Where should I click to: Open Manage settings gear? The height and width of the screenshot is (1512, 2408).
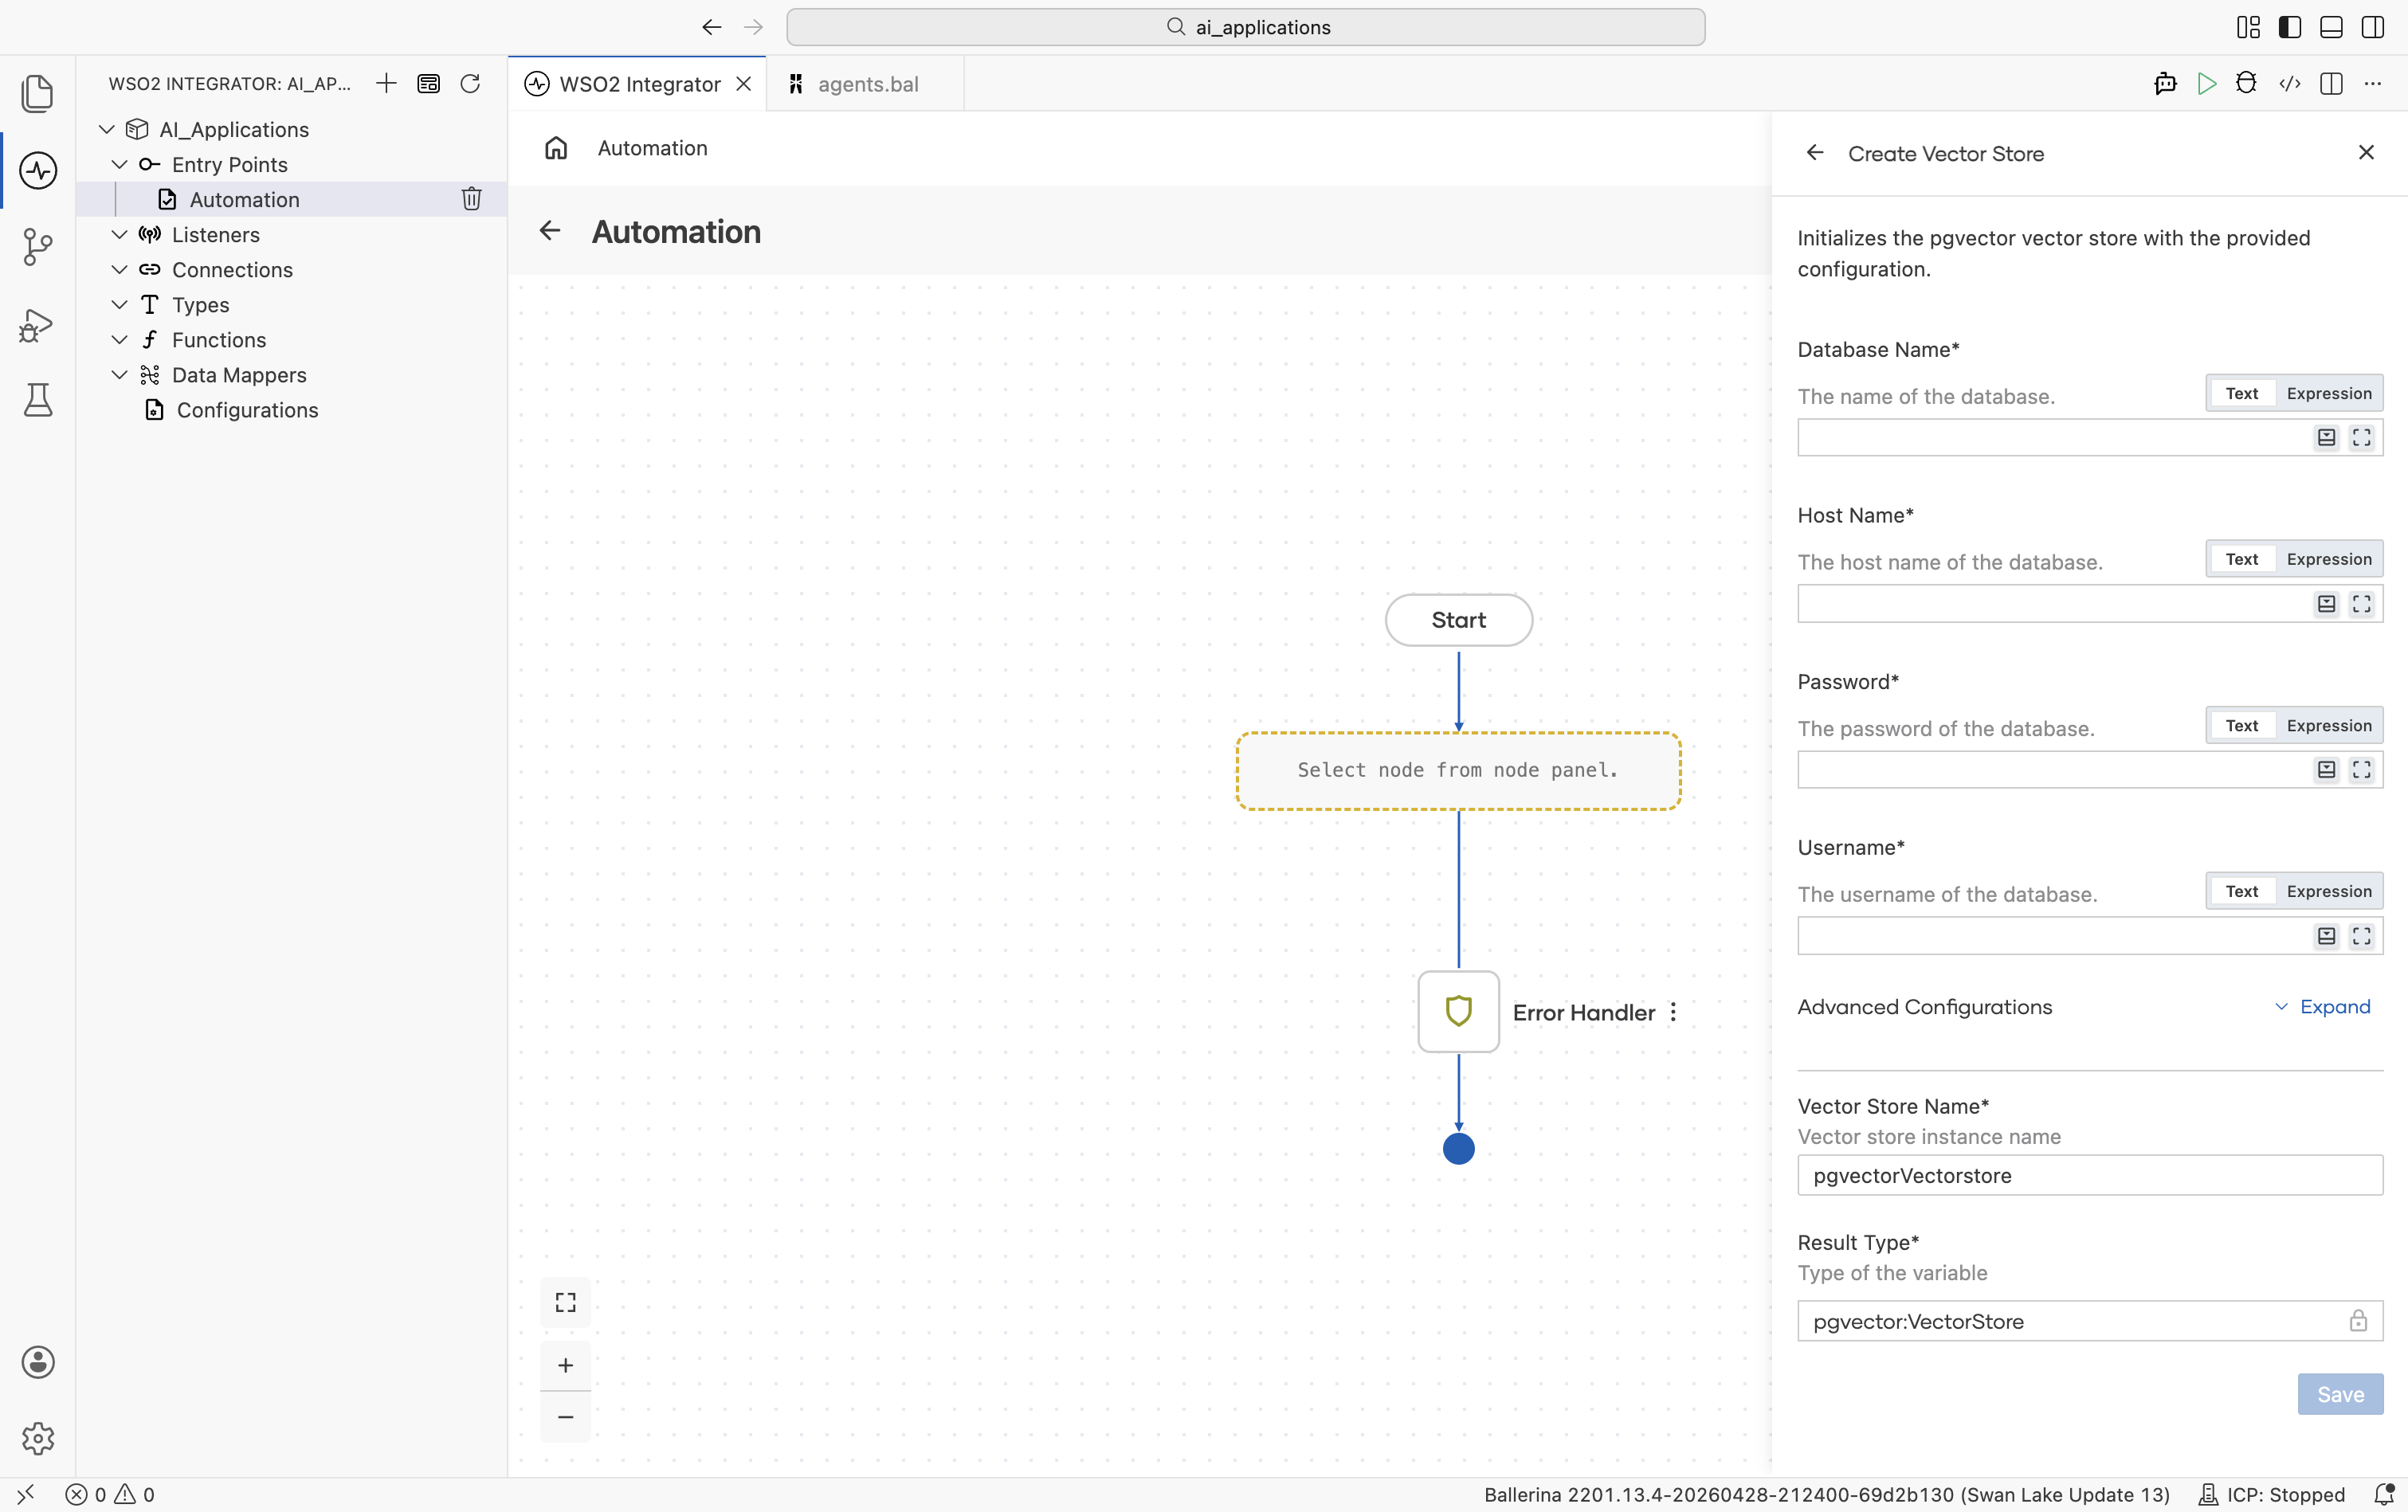coord(37,1439)
